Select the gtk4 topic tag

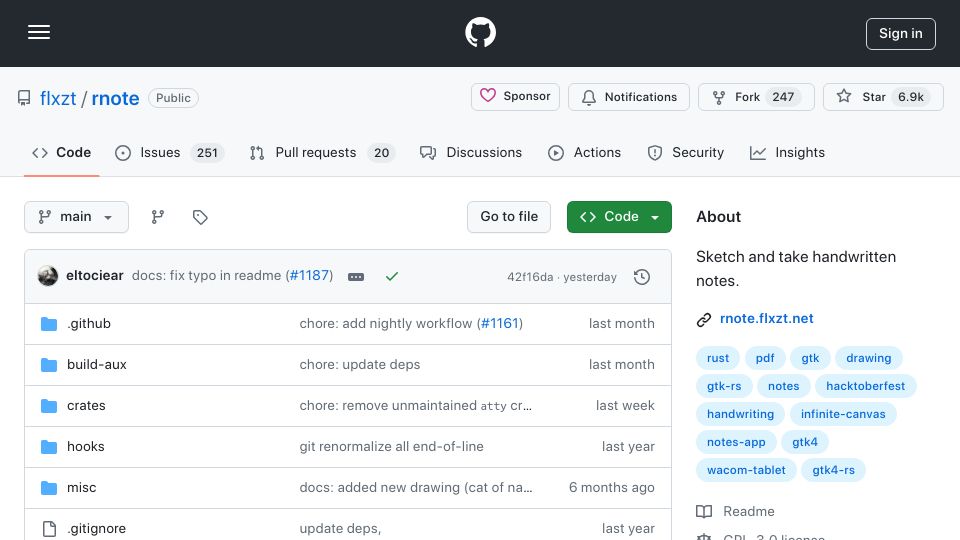coord(804,442)
